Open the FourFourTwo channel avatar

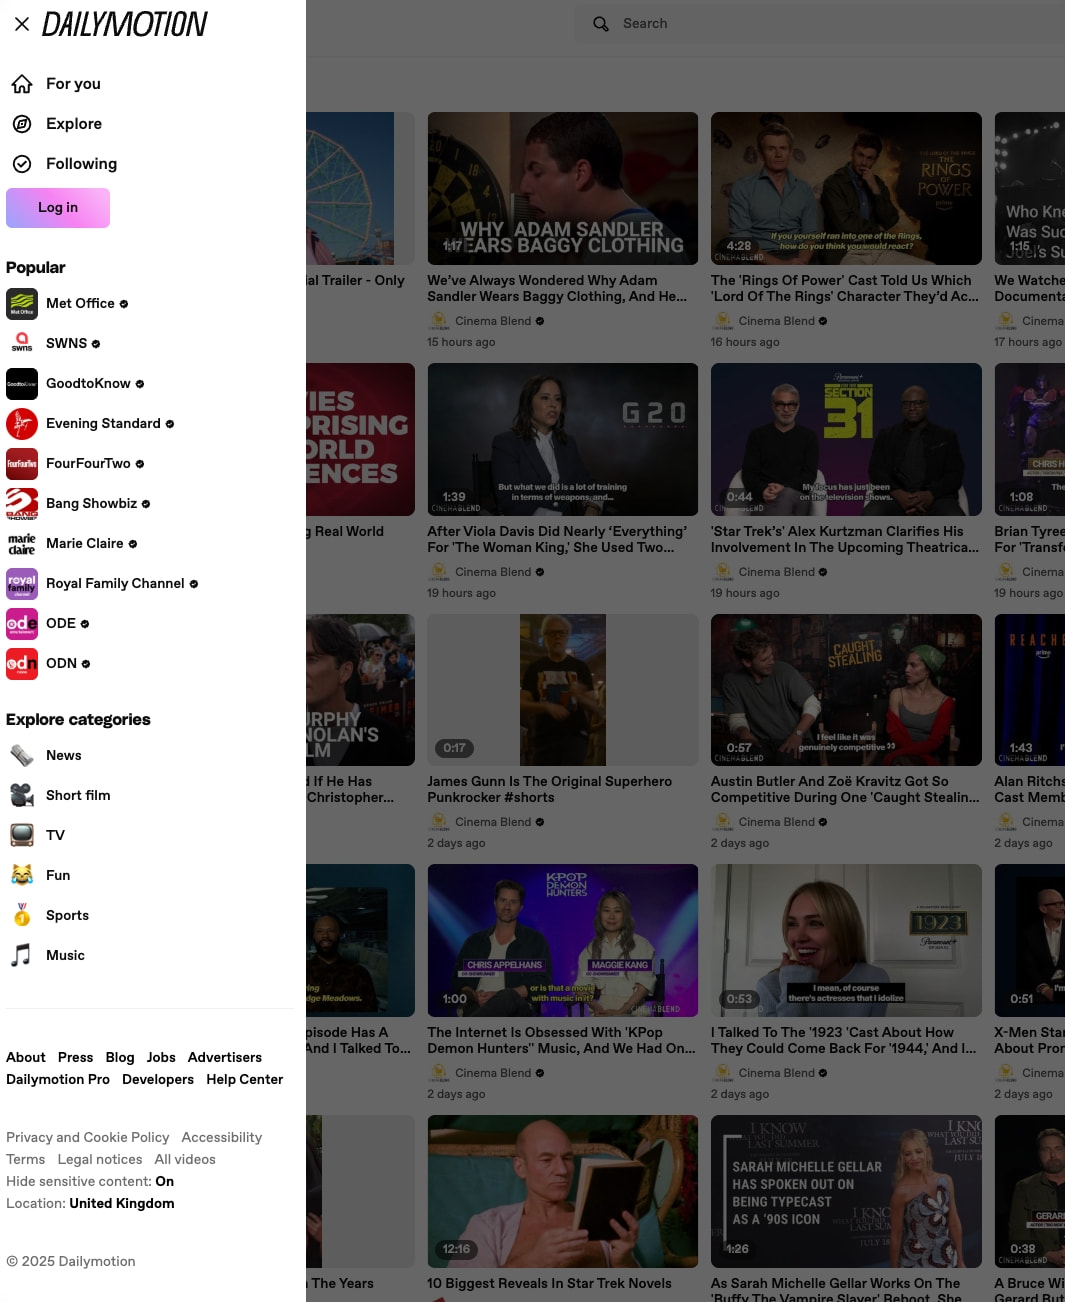coord(22,464)
